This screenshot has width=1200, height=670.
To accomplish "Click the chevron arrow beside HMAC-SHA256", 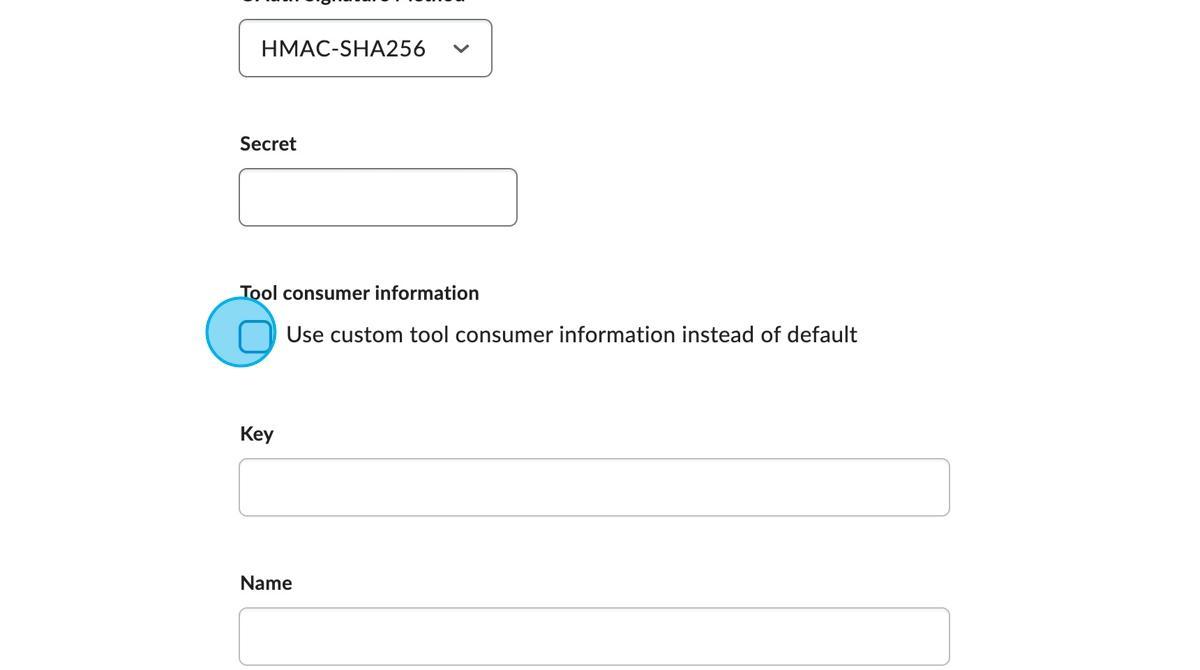I will coord(461,49).
